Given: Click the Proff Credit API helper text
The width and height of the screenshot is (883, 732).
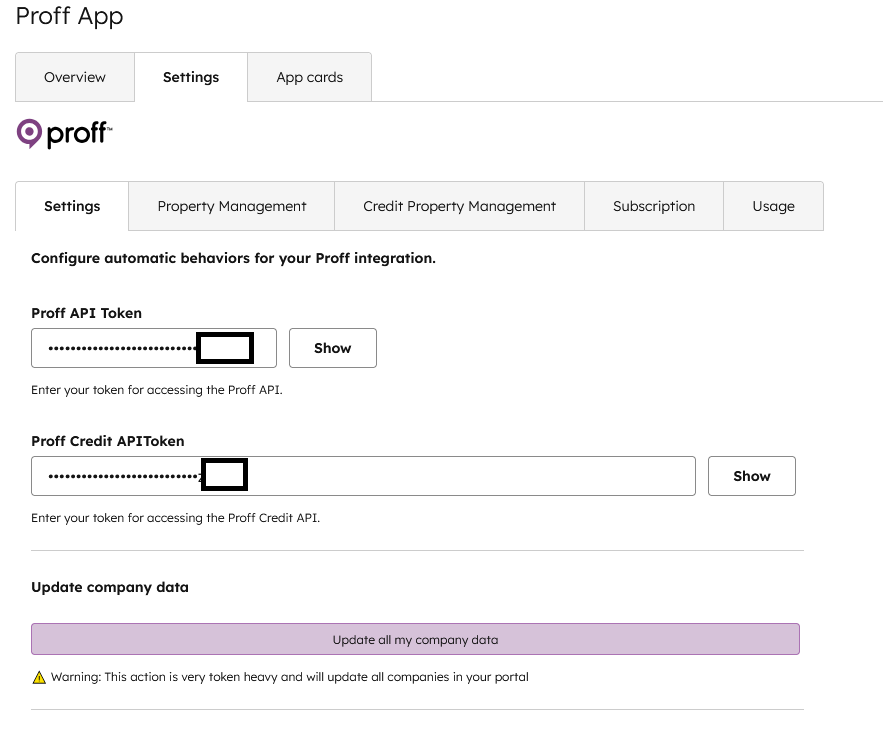Looking at the screenshot, I should tap(175, 517).
